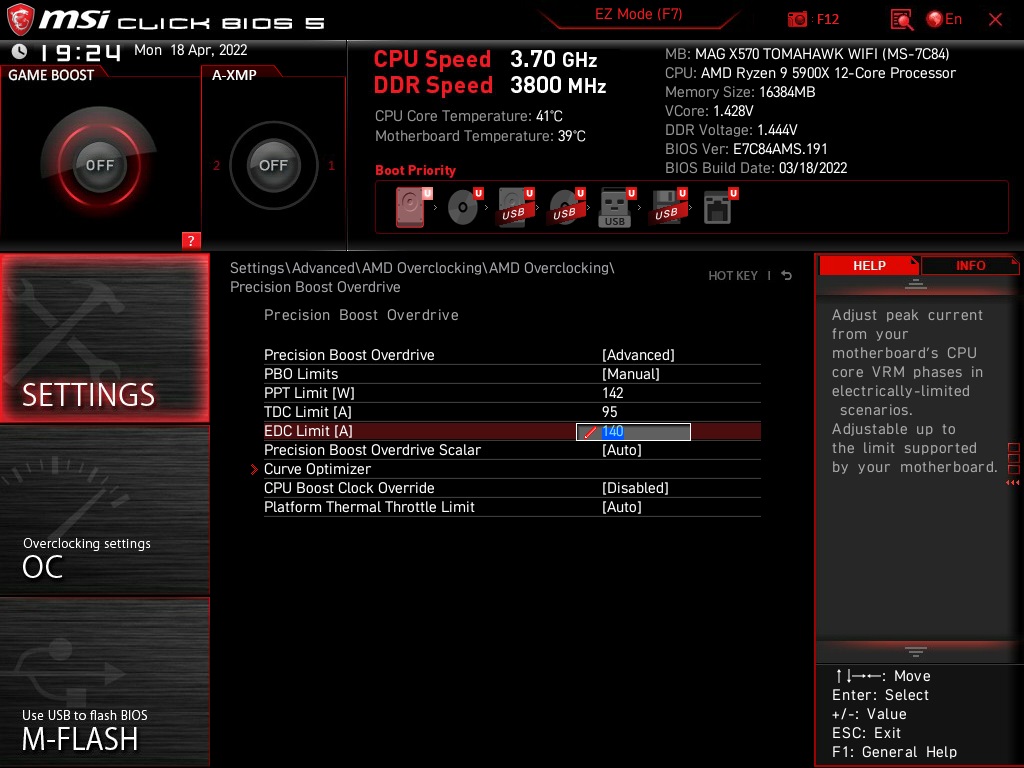Click the clock icon beside the time
This screenshot has height=768, width=1024.
[20, 51]
